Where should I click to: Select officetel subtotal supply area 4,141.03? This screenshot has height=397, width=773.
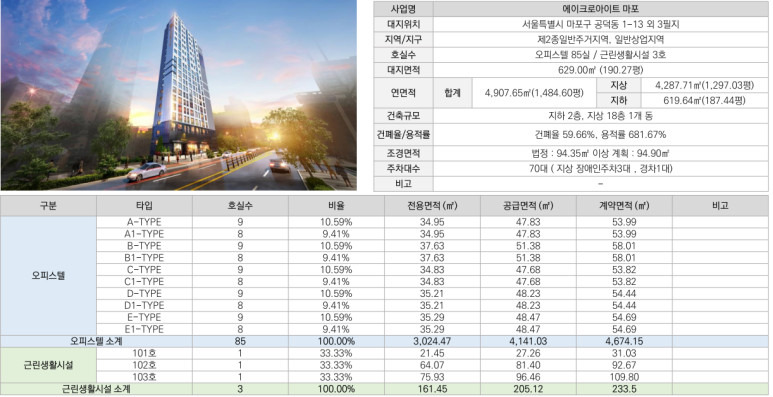528,341
